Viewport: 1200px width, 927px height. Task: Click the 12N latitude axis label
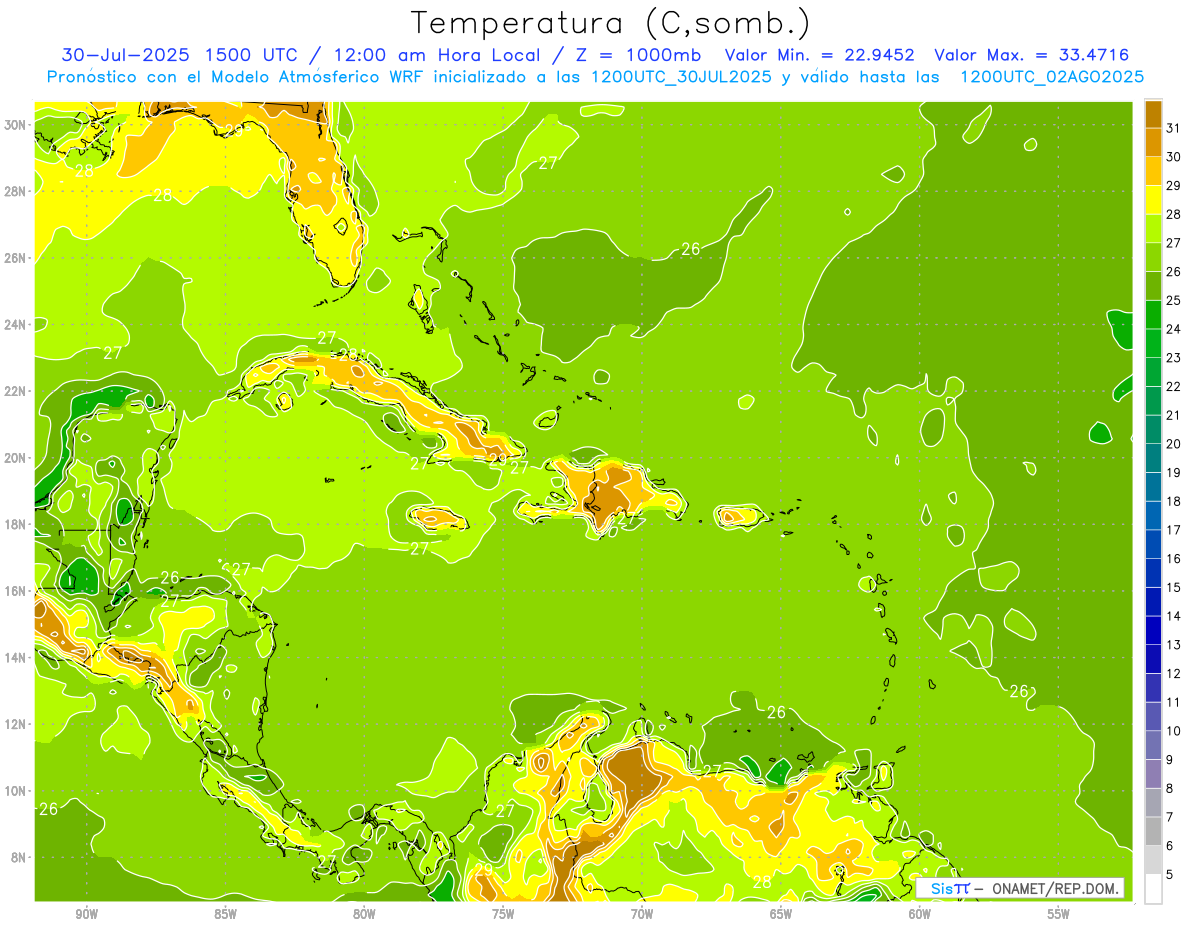click(16, 724)
